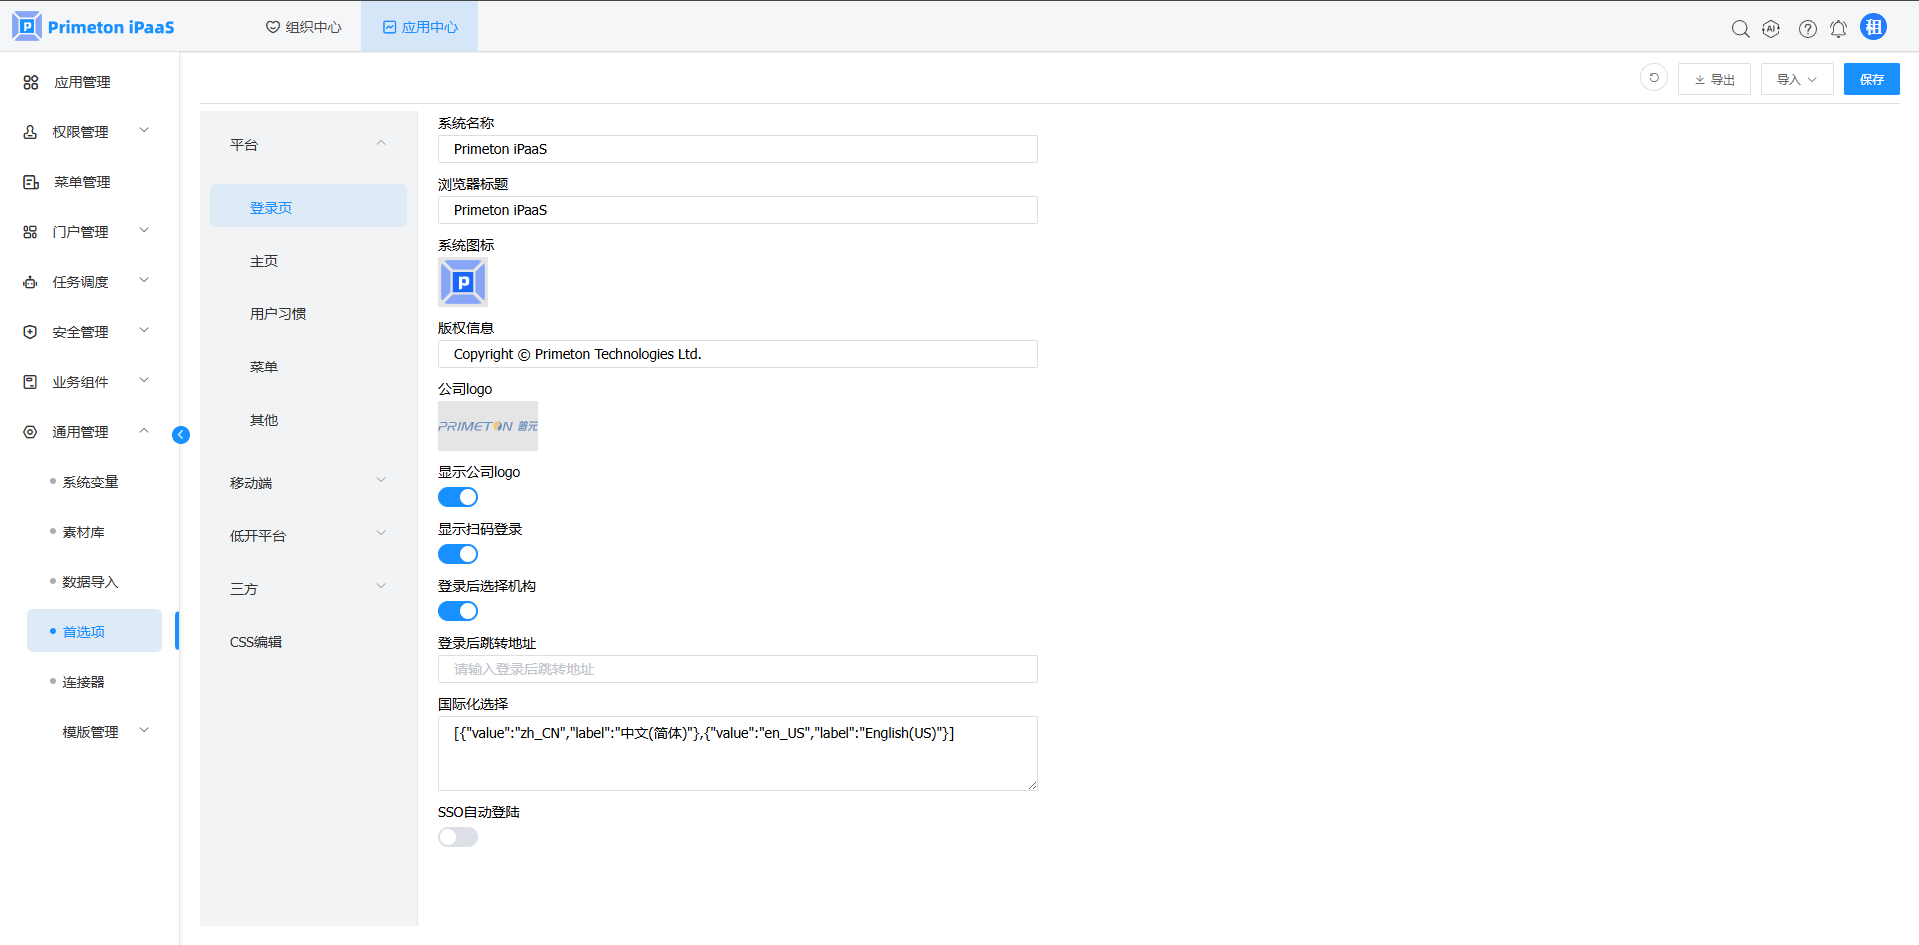The height and width of the screenshot is (945, 1919).
Task: Open the help question-mark icon
Action: click(x=1807, y=29)
